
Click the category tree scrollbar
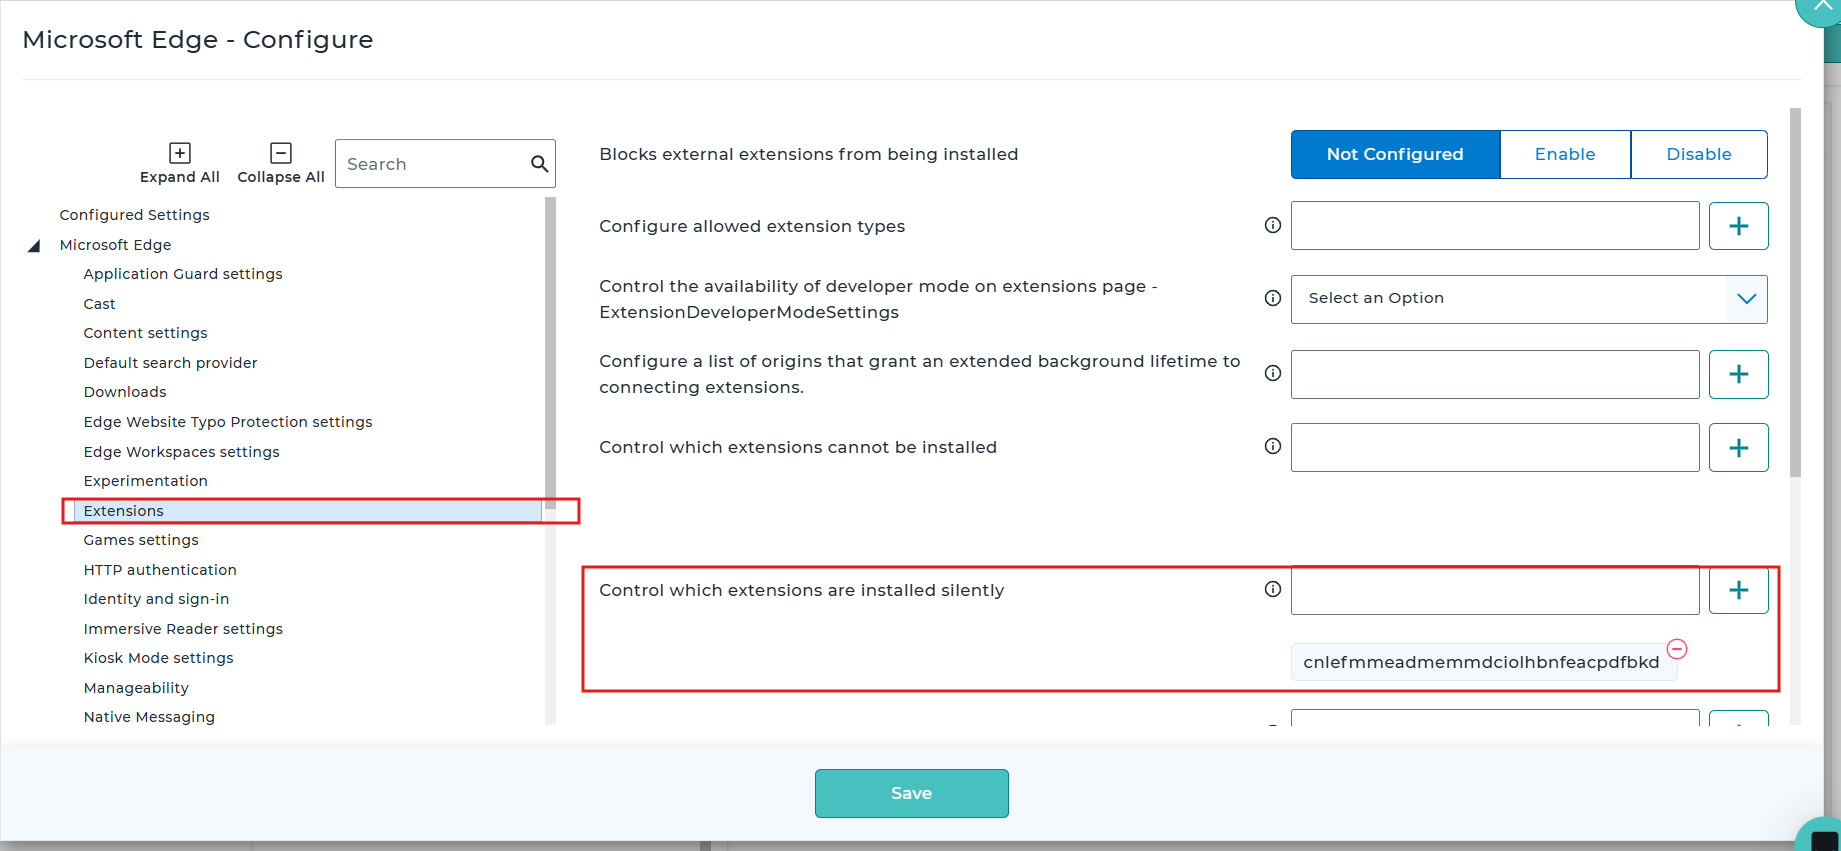tap(550, 352)
